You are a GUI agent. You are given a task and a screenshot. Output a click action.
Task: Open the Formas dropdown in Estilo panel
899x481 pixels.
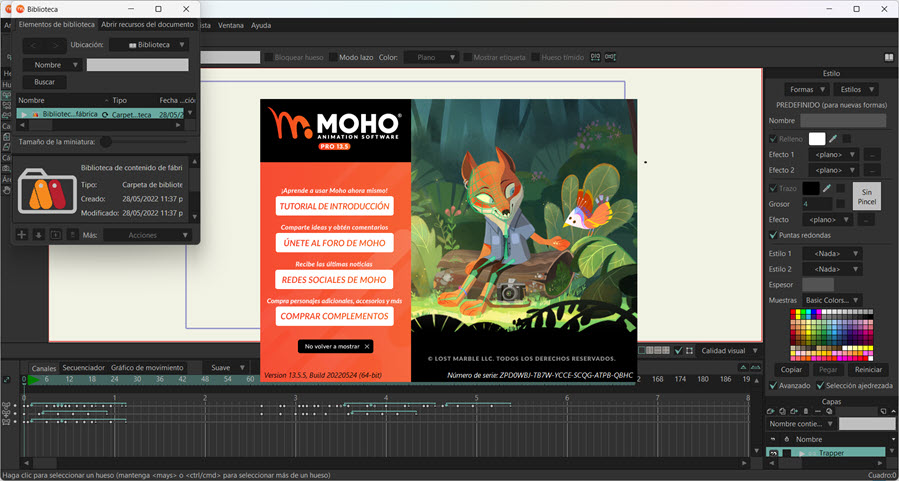[x=806, y=89]
